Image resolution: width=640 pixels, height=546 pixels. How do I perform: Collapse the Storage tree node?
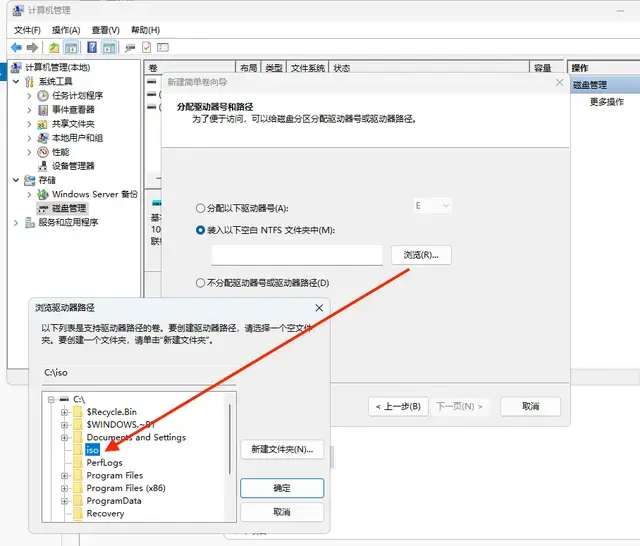16,180
